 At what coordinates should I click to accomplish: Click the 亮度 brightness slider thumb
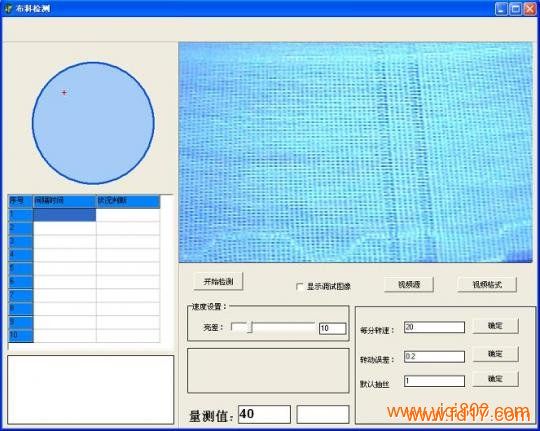[x=250, y=327]
